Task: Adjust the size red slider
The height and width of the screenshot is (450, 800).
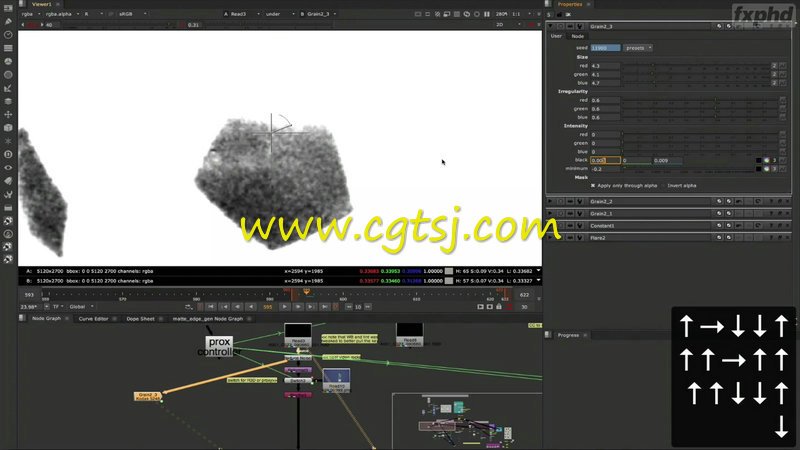Action: click(x=695, y=66)
